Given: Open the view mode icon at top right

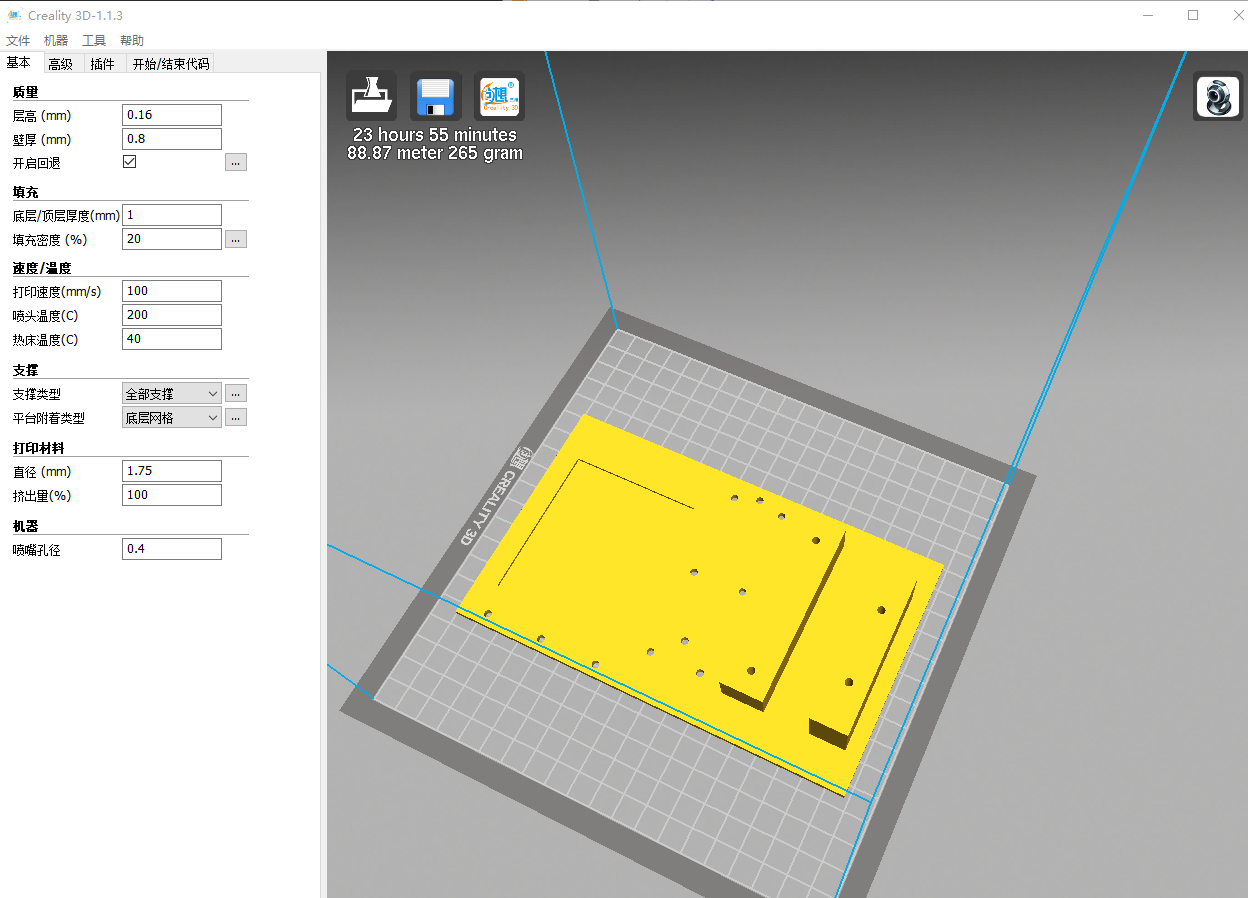Looking at the screenshot, I should point(1217,96).
